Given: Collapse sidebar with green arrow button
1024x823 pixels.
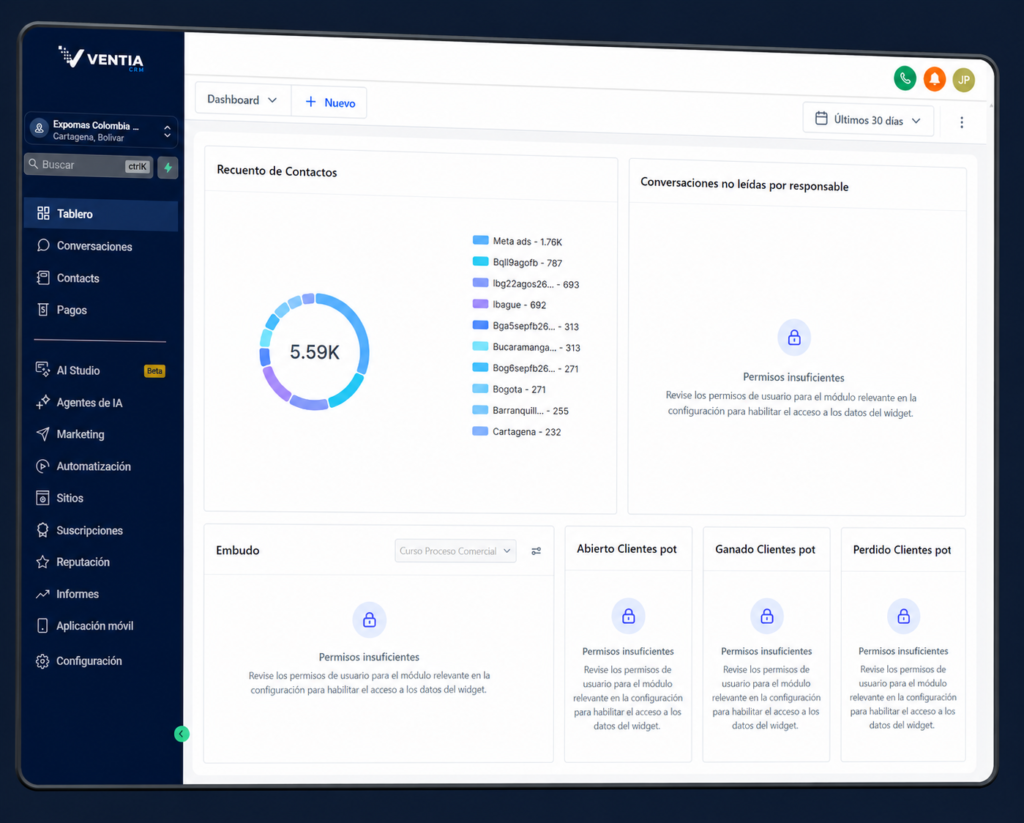Looking at the screenshot, I should click(182, 734).
